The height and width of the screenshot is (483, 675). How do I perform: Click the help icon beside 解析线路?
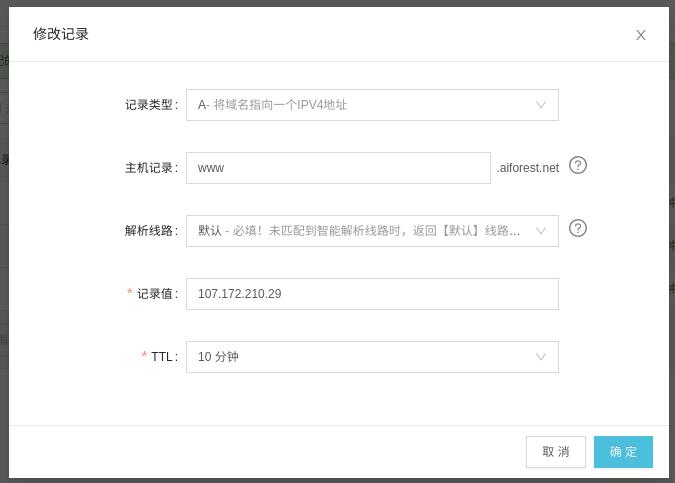tap(578, 228)
